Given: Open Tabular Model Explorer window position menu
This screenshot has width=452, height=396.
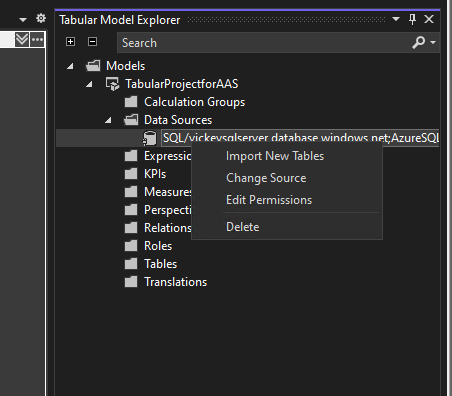Looking at the screenshot, I should [x=396, y=19].
